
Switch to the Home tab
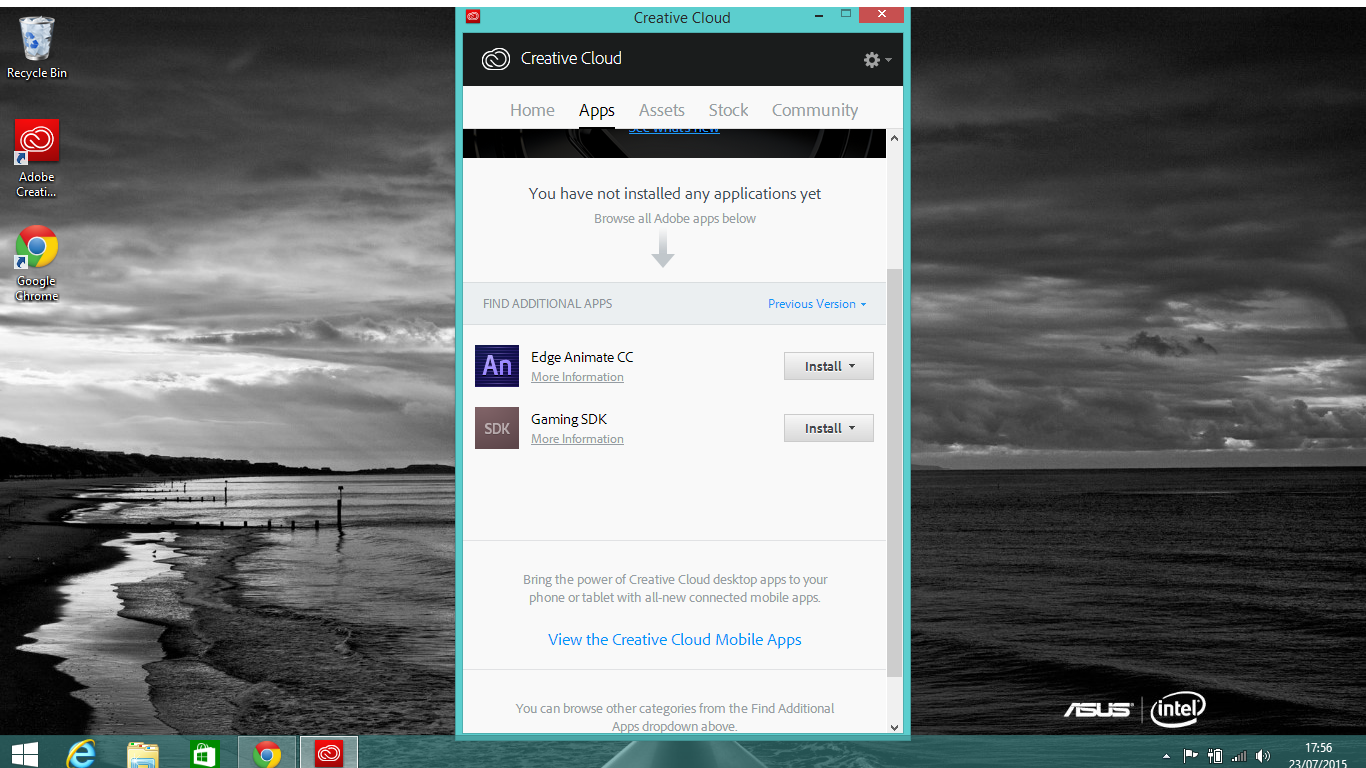(x=532, y=110)
